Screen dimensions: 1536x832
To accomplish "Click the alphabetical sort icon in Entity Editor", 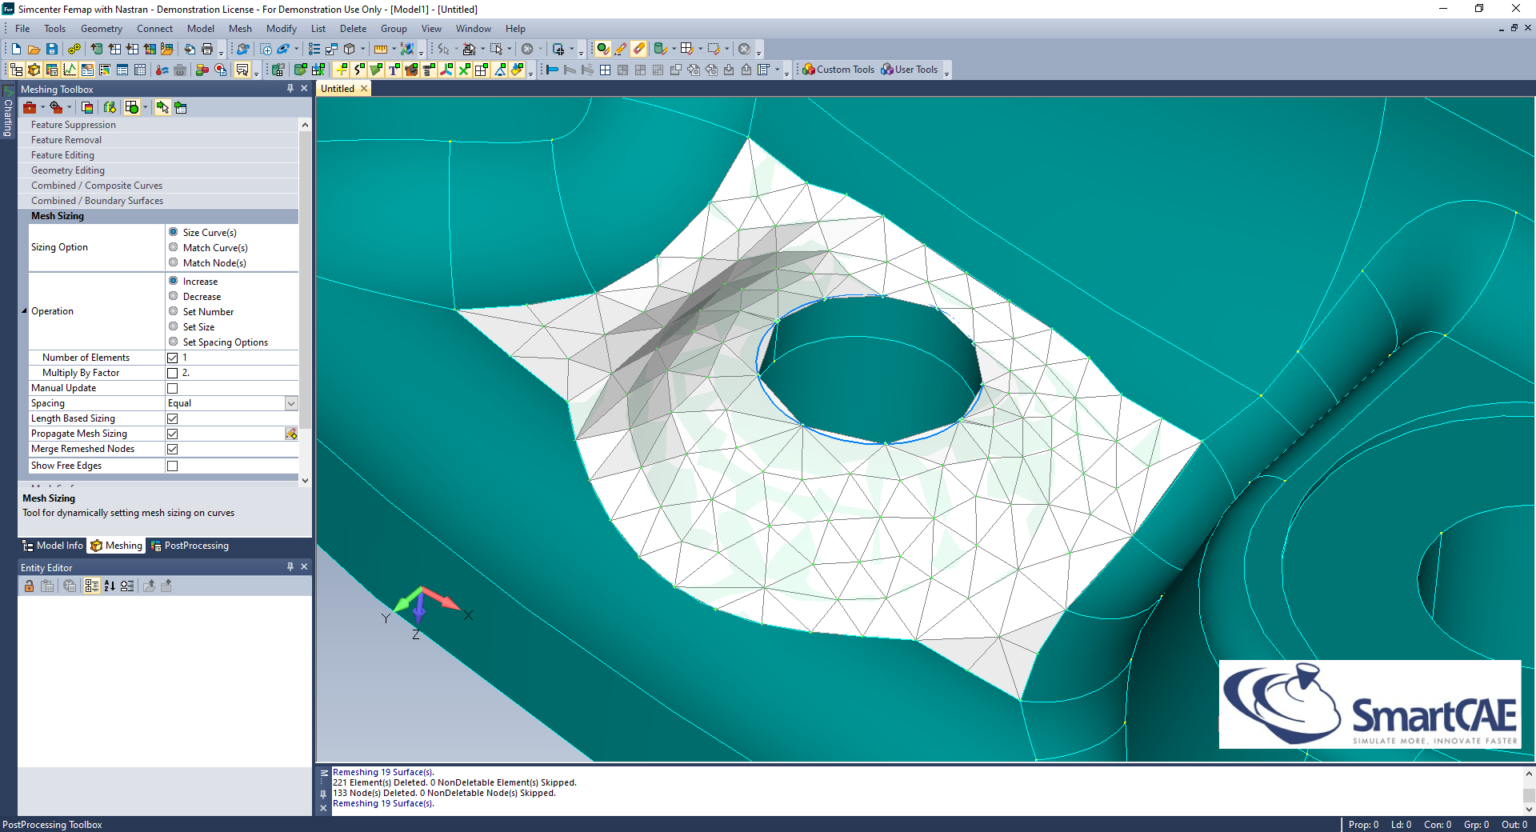I will (x=109, y=586).
